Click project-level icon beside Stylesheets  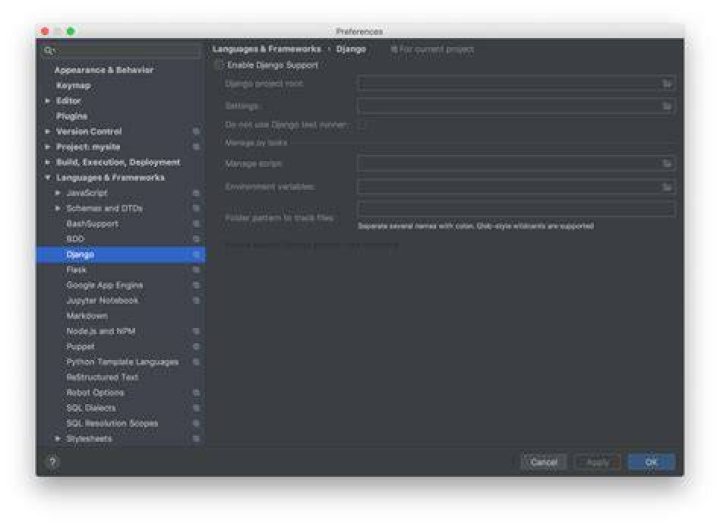click(196, 439)
